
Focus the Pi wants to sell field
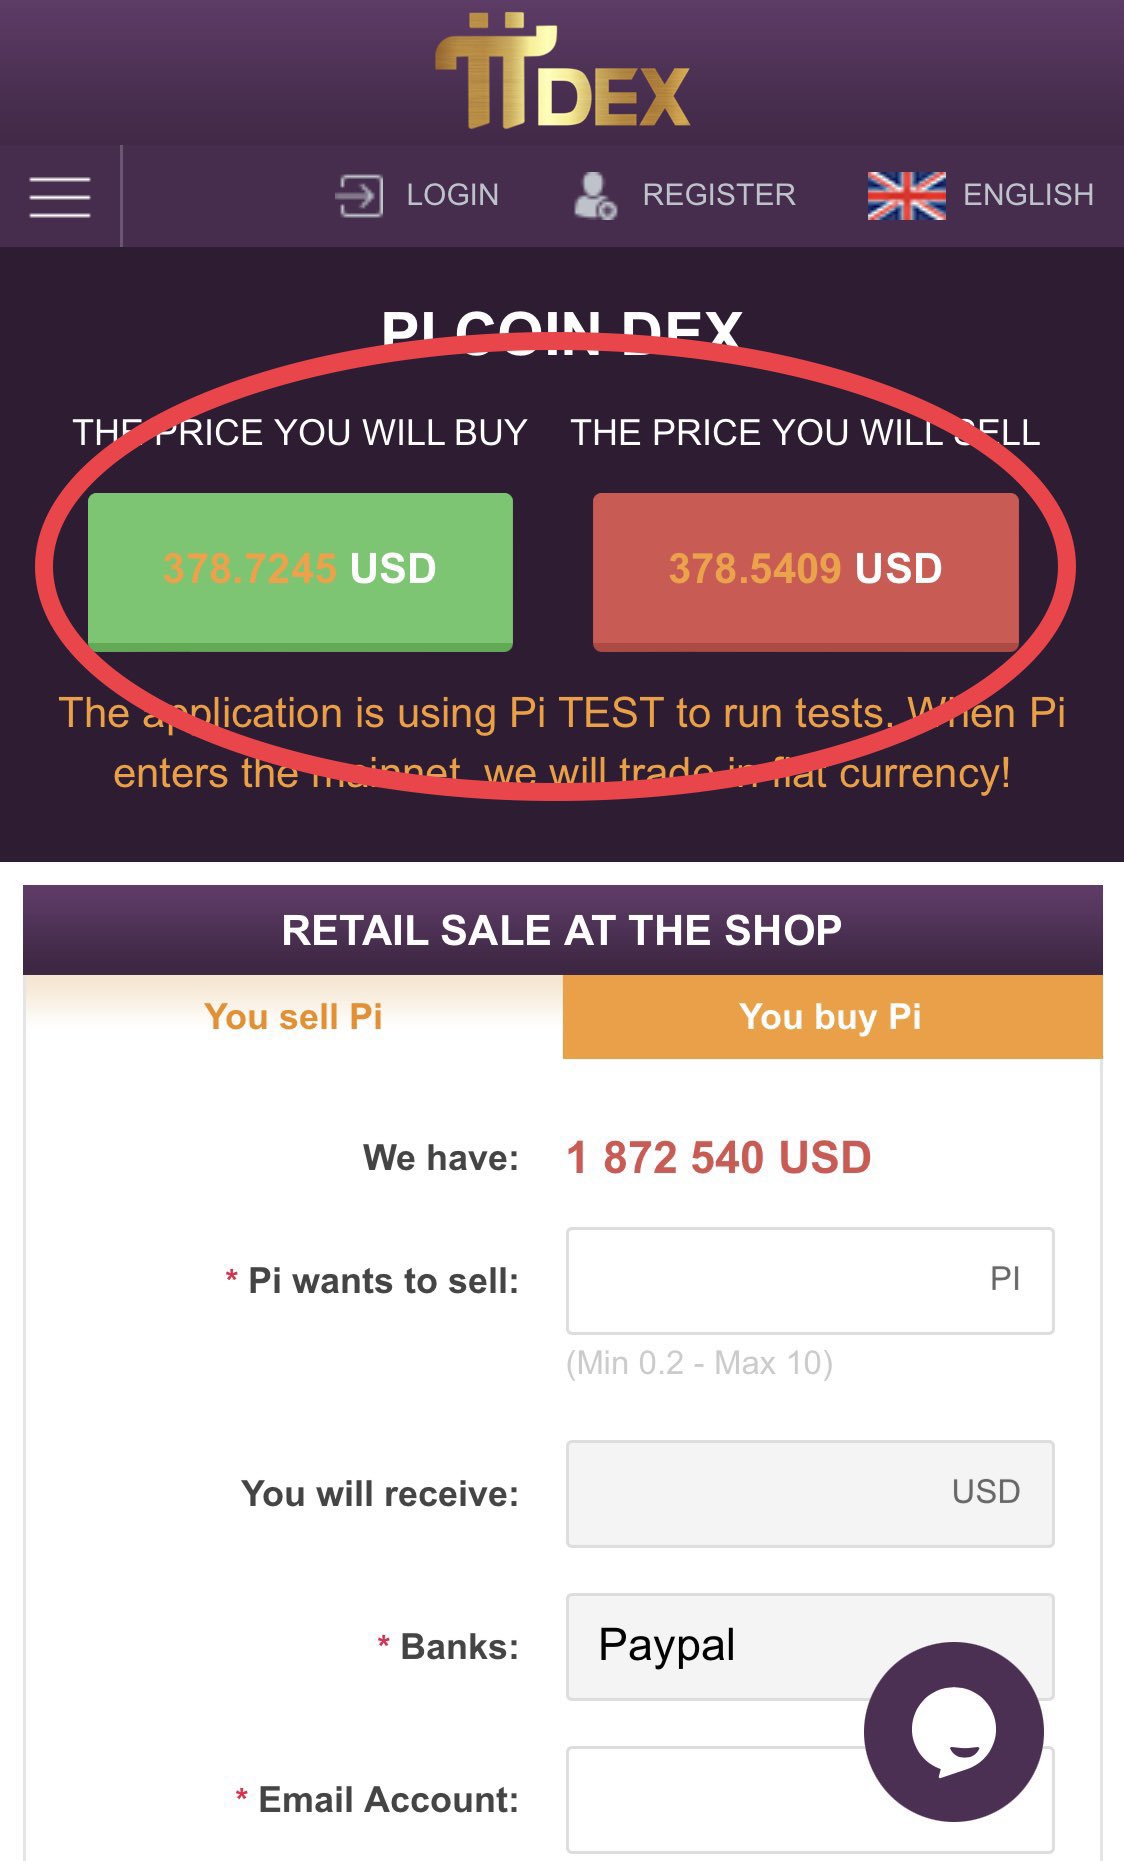point(770,1280)
